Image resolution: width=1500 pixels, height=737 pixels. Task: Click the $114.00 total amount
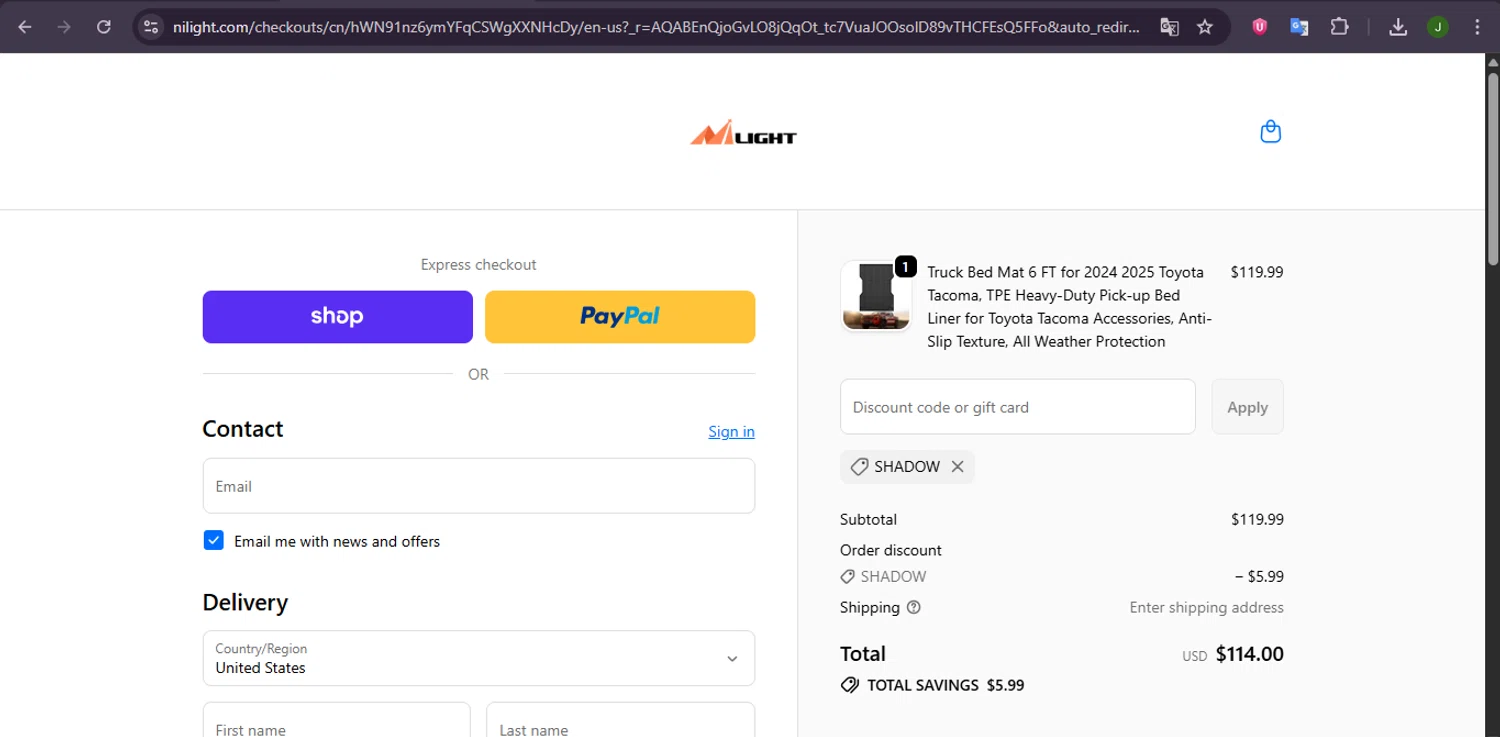click(1250, 654)
